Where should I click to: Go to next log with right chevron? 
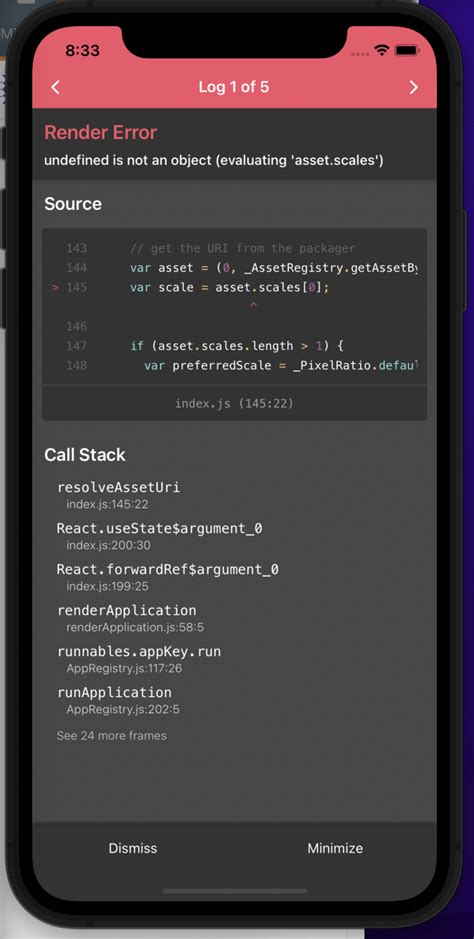(414, 87)
